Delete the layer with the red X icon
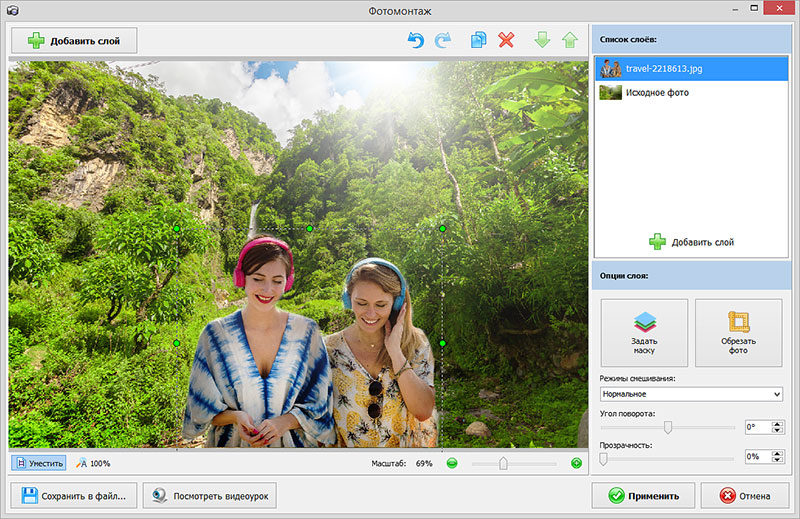The width and height of the screenshot is (800, 519). (x=506, y=40)
